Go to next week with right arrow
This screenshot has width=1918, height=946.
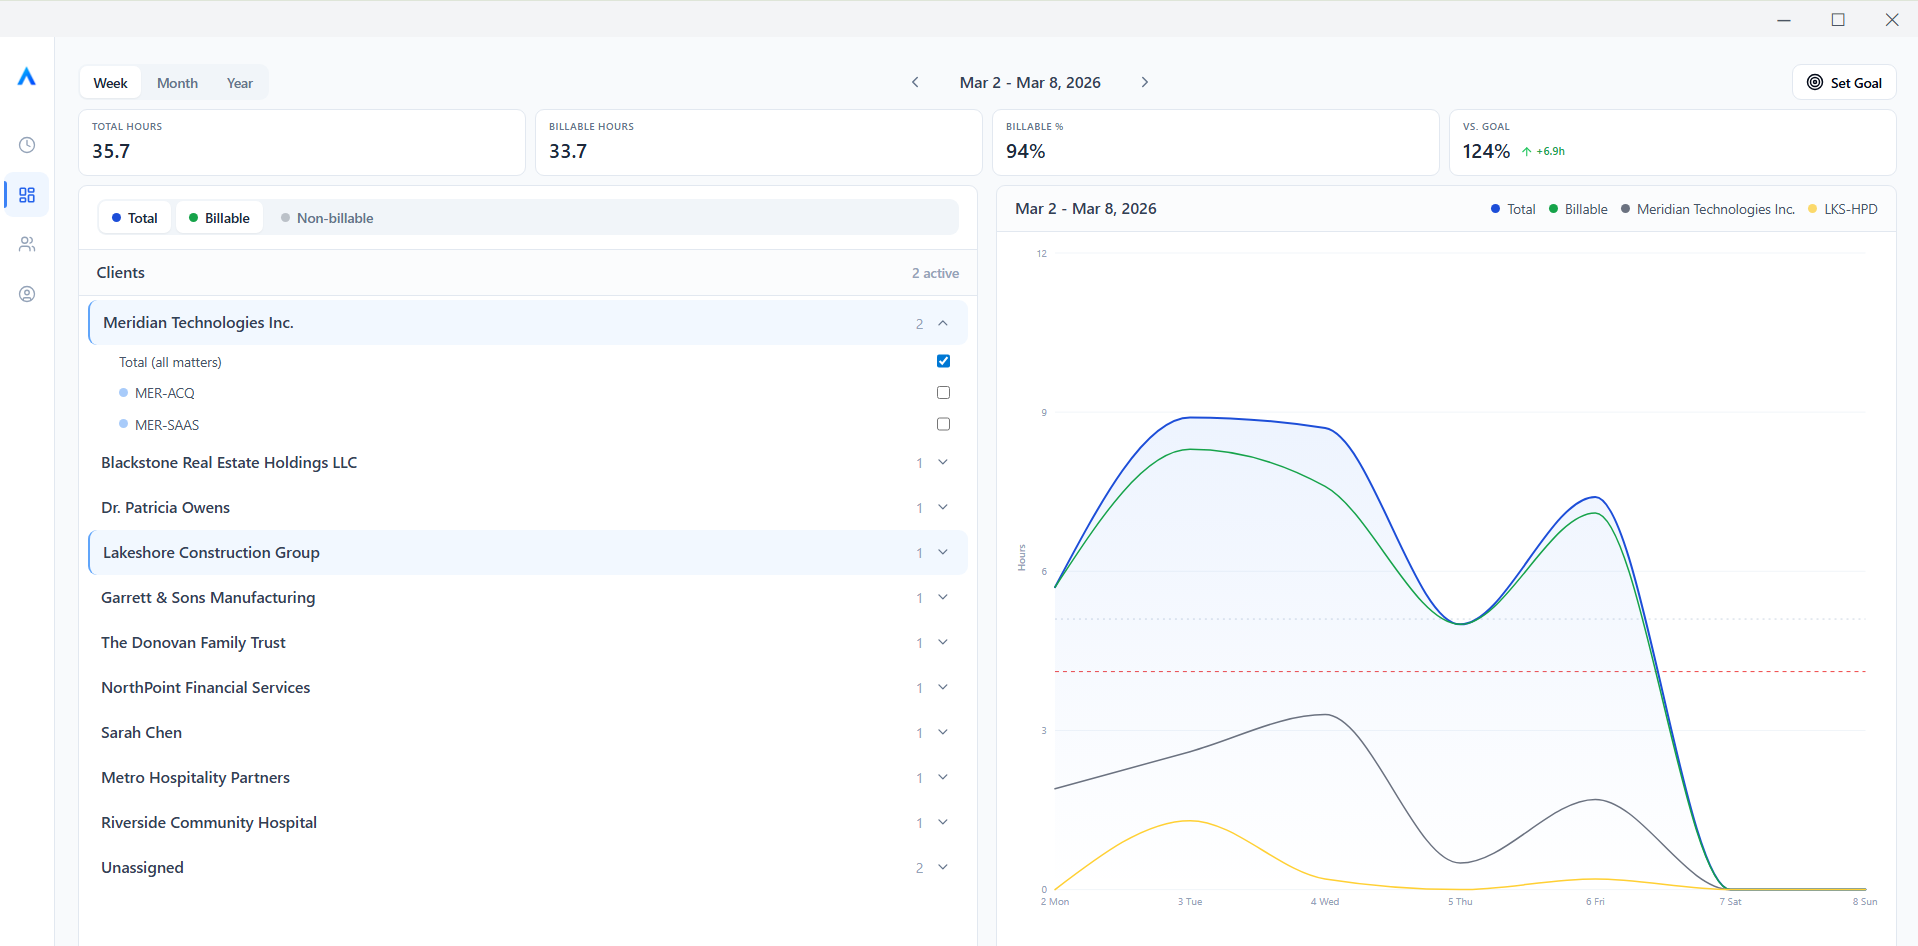coord(1145,82)
